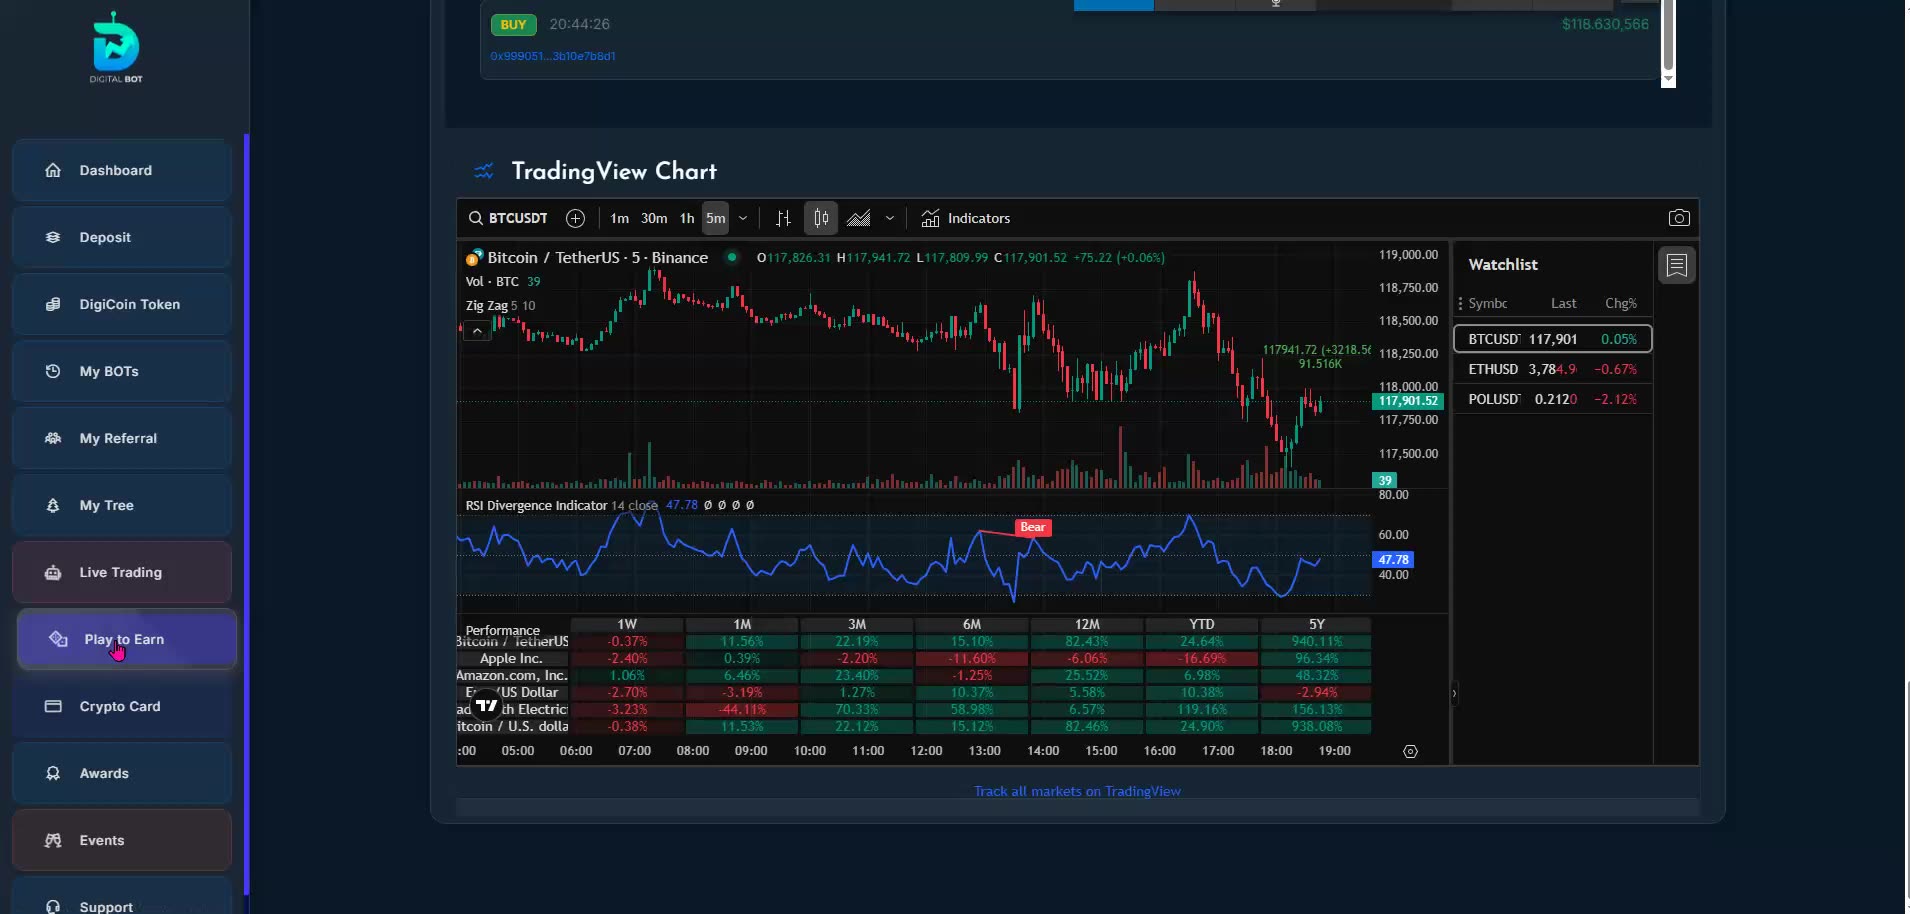Expand the interval dropdown next to 5m
Viewport: 1910px width, 914px height.
tap(742, 217)
